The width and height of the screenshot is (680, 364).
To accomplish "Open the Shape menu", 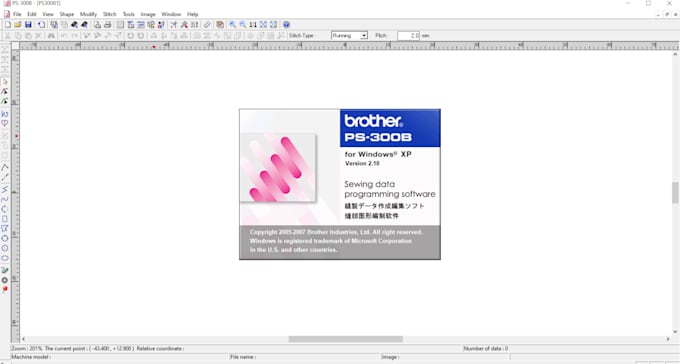I will pos(66,14).
